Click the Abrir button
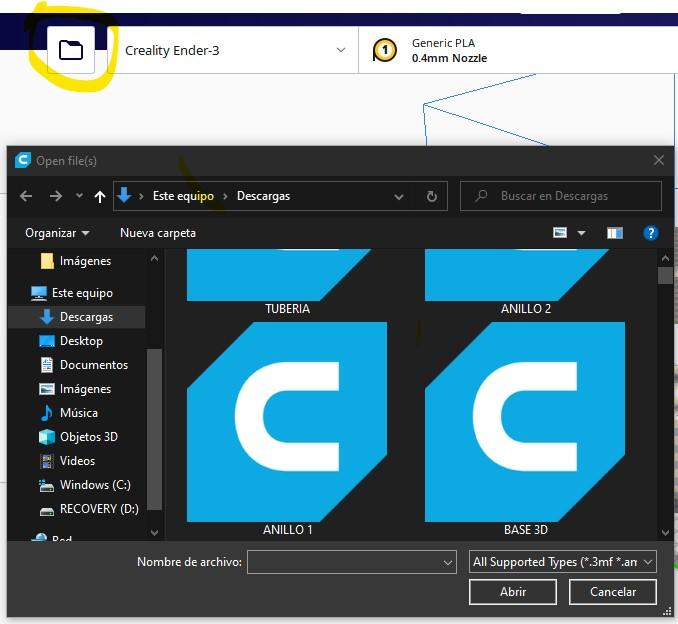The image size is (678, 624). coord(513,592)
